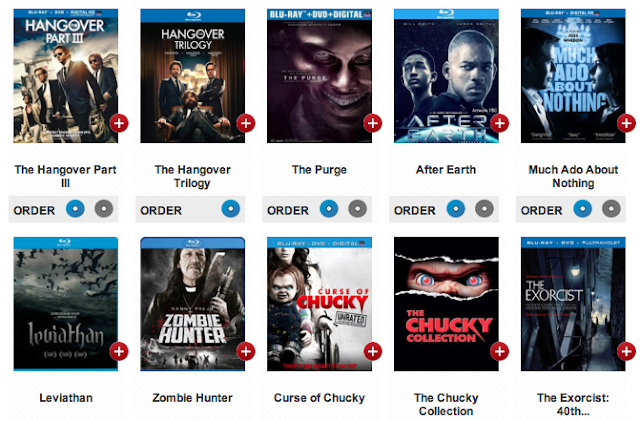This screenshot has height=421, width=640.
Task: Select gray DVD disc for The Purge
Action: pos(358,209)
